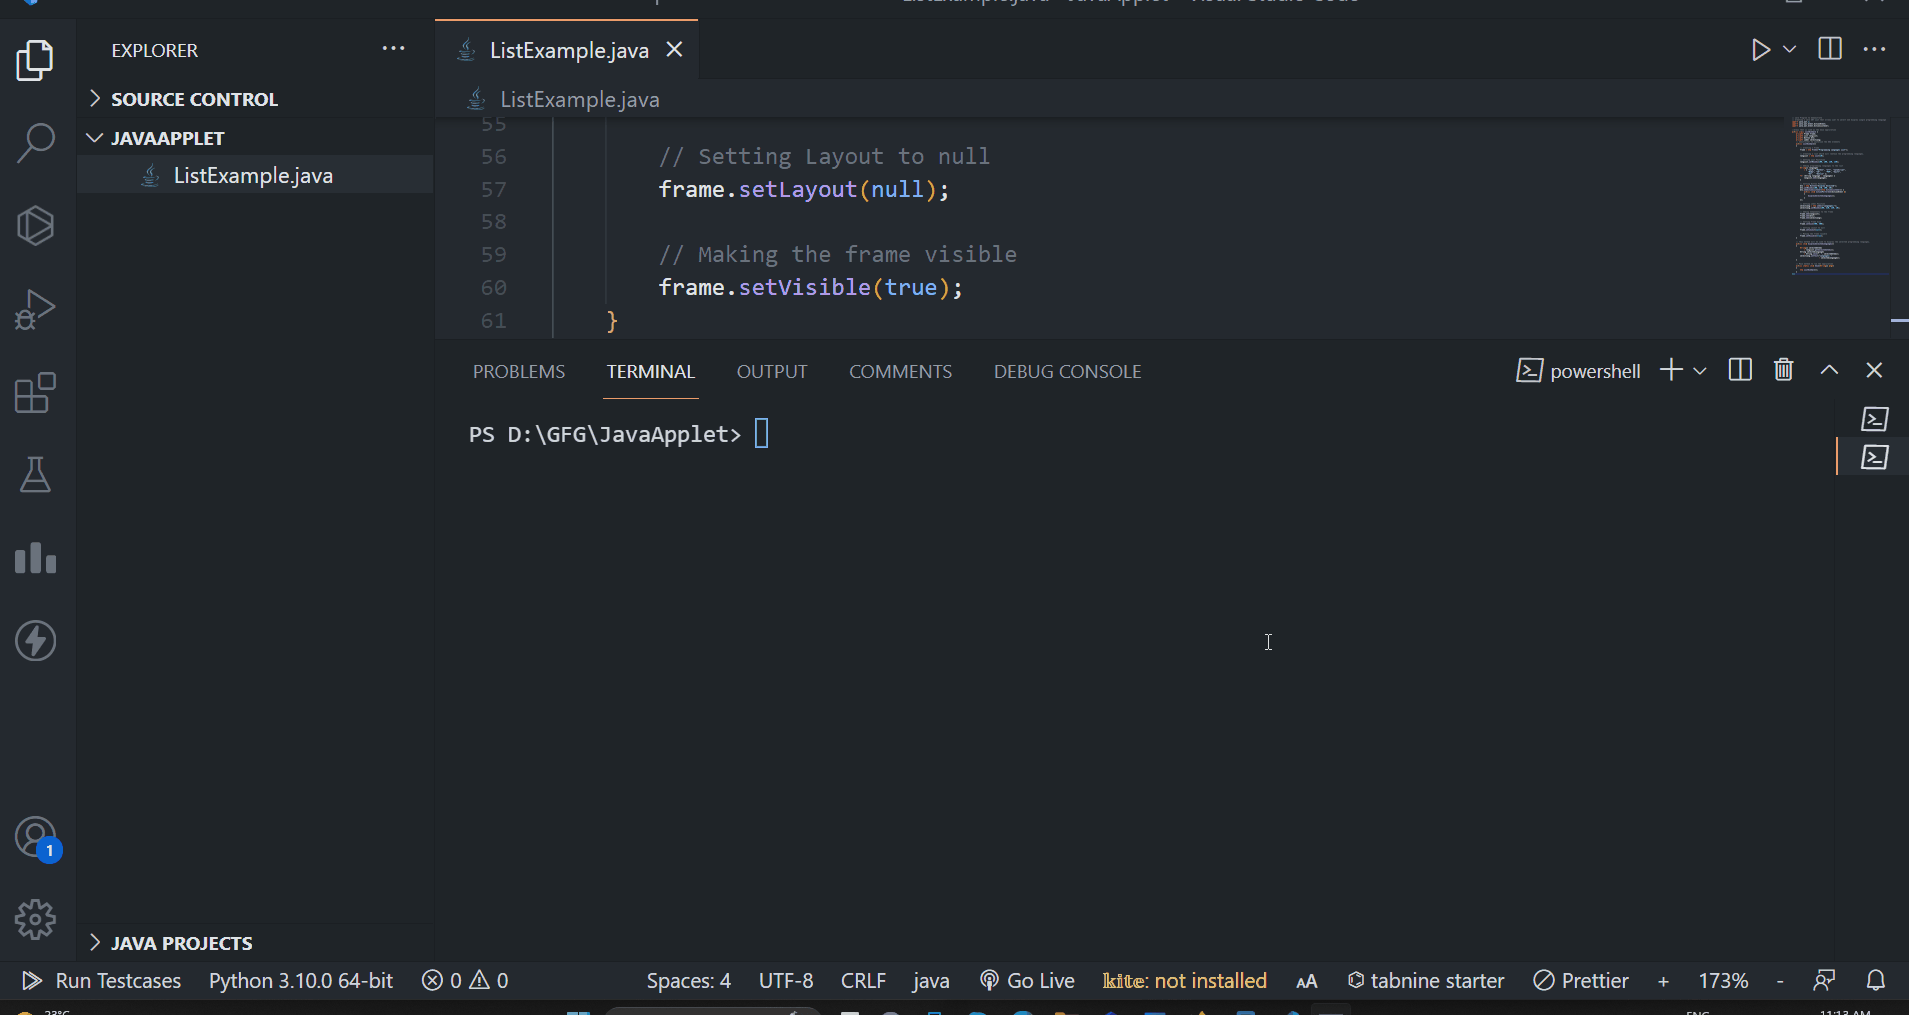Run the Java file with play button
The image size is (1909, 1015).
1760,50
